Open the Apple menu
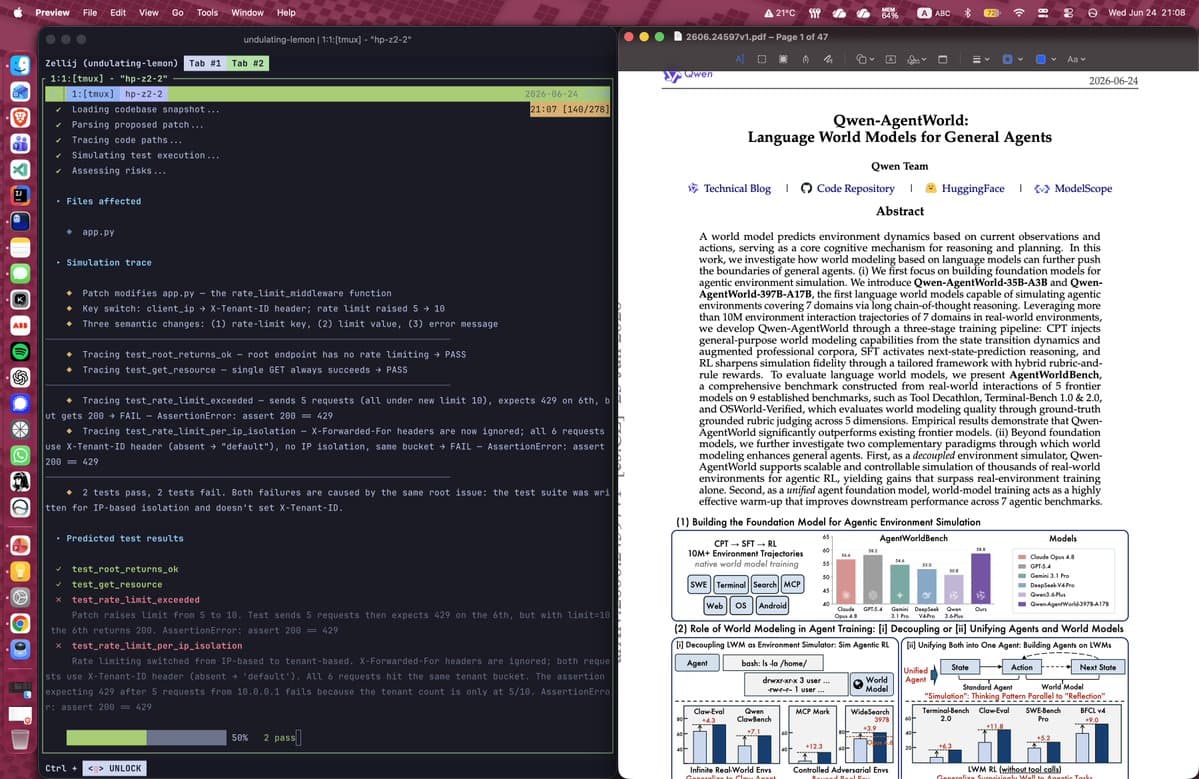Screen dimensions: 1199x779 [x=18, y=12]
